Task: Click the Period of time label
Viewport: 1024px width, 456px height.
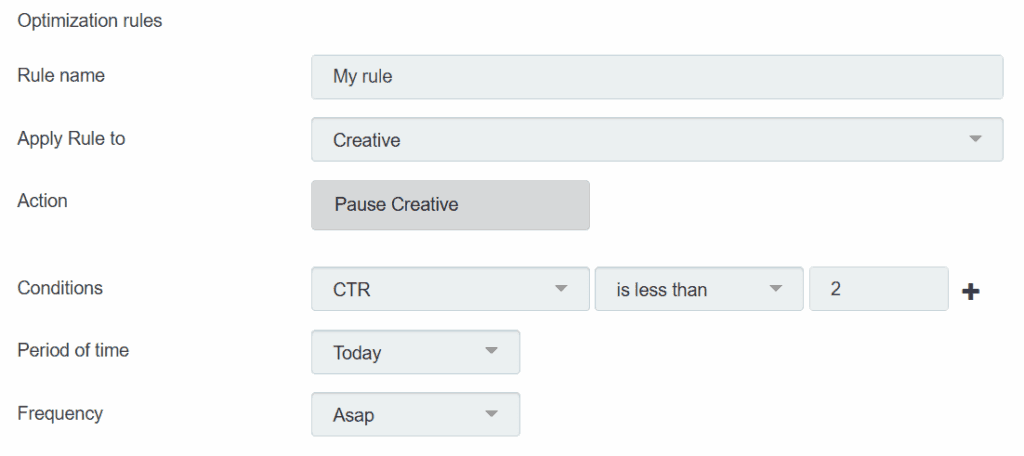Action: [x=73, y=350]
